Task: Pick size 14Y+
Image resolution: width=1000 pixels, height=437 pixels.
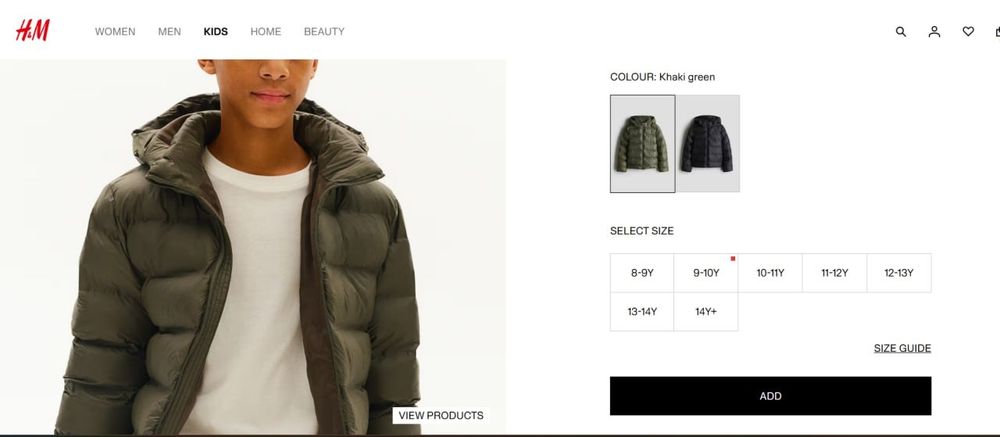Action: click(x=706, y=312)
